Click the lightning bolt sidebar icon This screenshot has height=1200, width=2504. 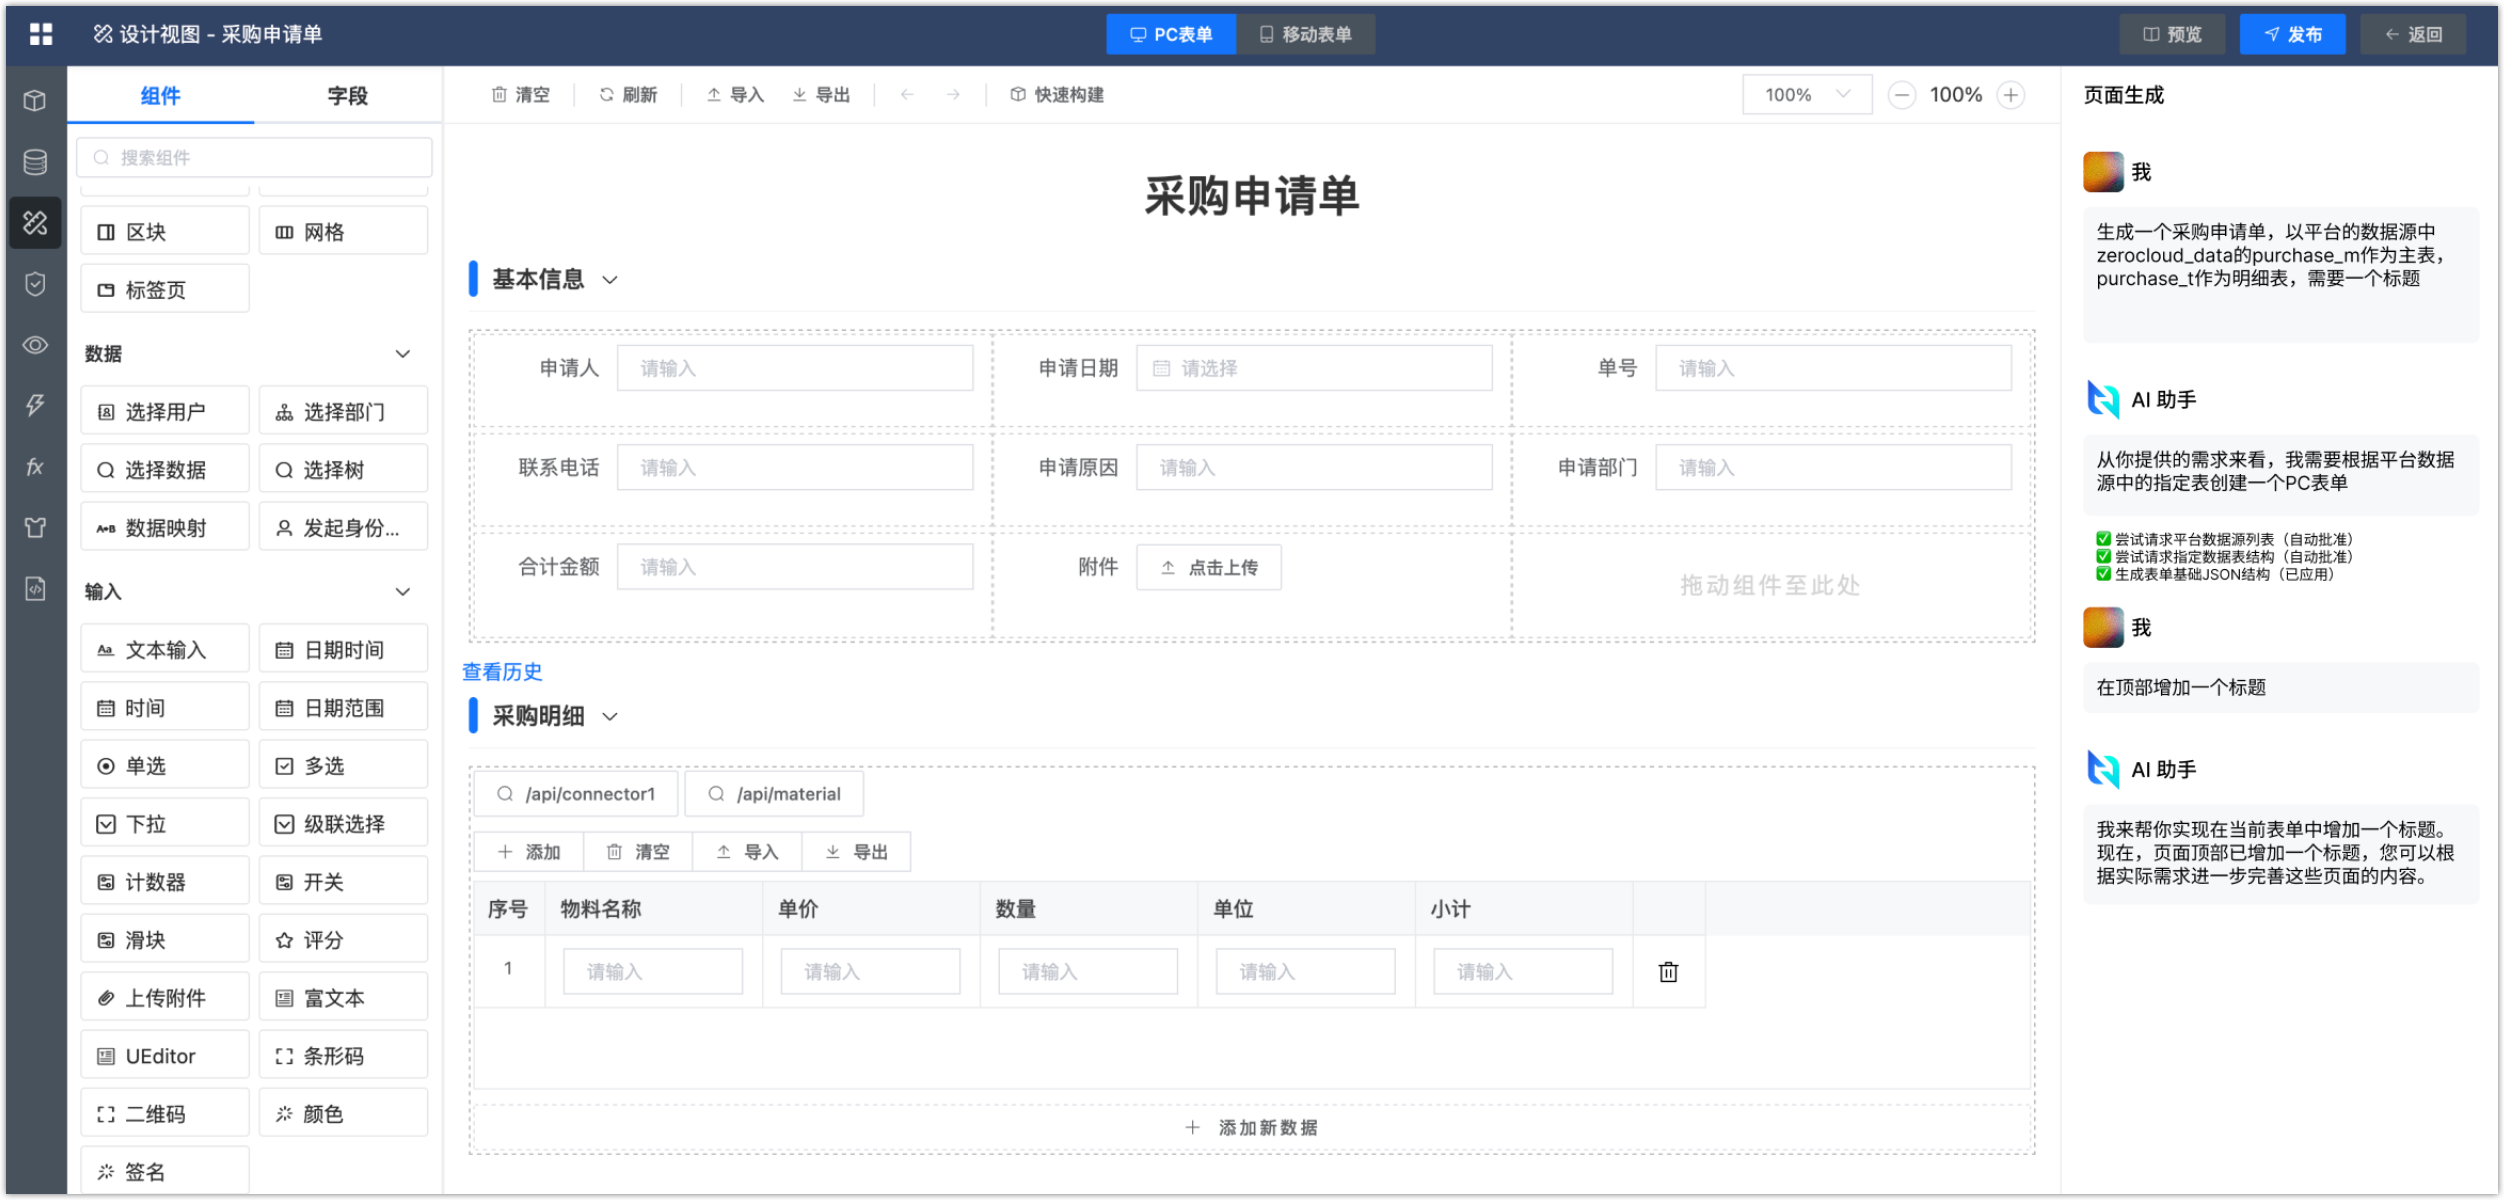pos(35,405)
